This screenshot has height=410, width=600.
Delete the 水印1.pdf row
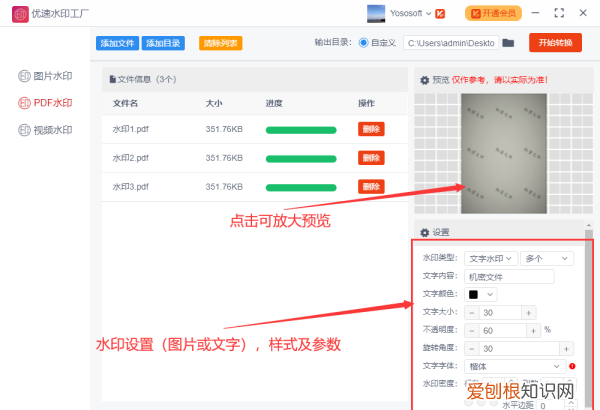coord(371,129)
